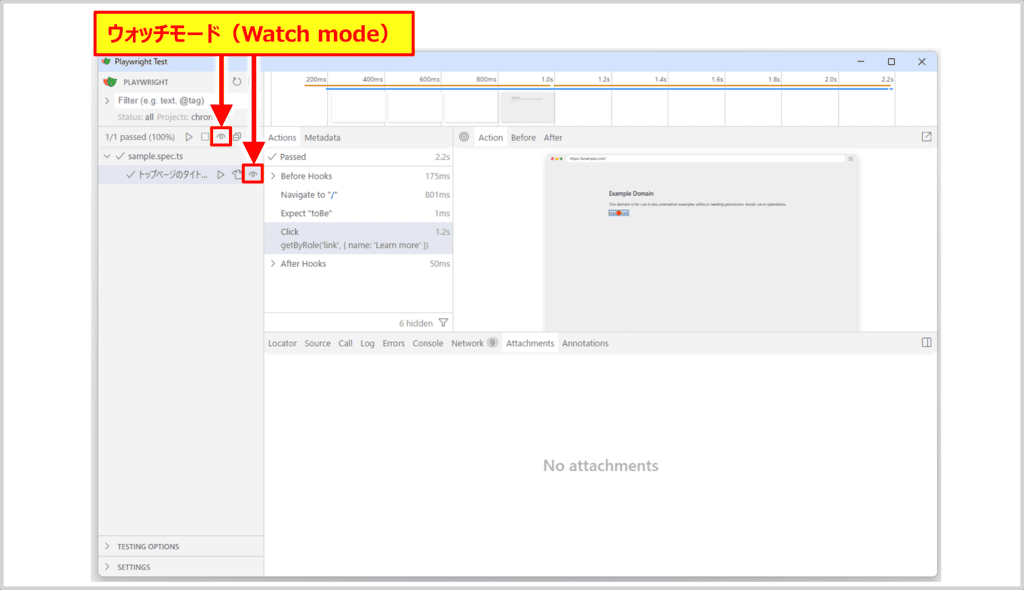Toggle watch mode for all tests
Viewport: 1024px width, 590px height.
[221, 137]
